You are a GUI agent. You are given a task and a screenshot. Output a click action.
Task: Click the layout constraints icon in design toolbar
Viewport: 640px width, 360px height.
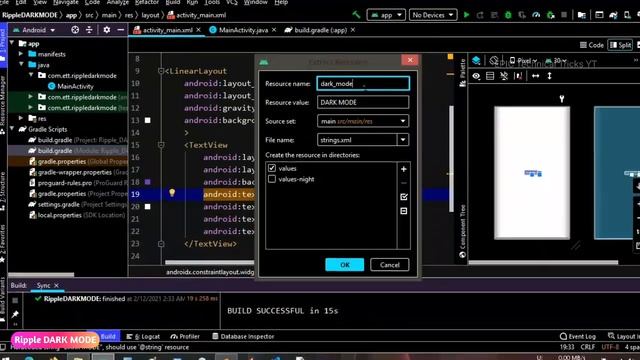point(518,76)
